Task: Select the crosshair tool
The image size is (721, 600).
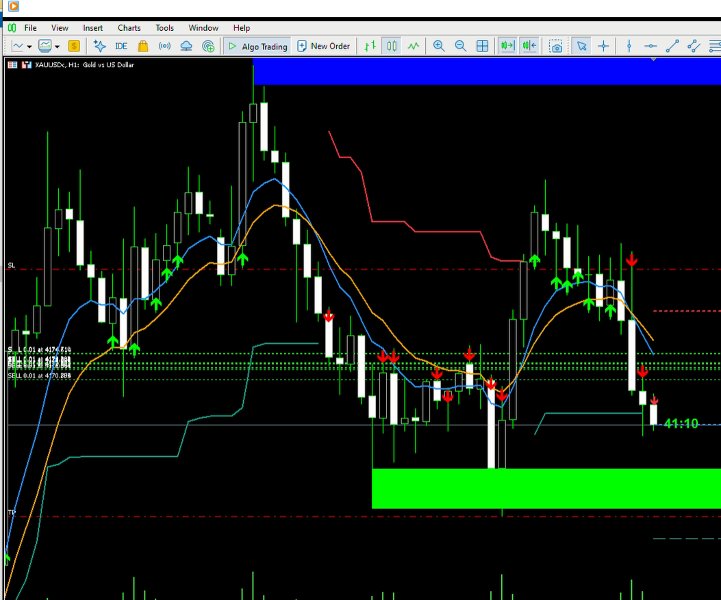Action: click(x=603, y=46)
